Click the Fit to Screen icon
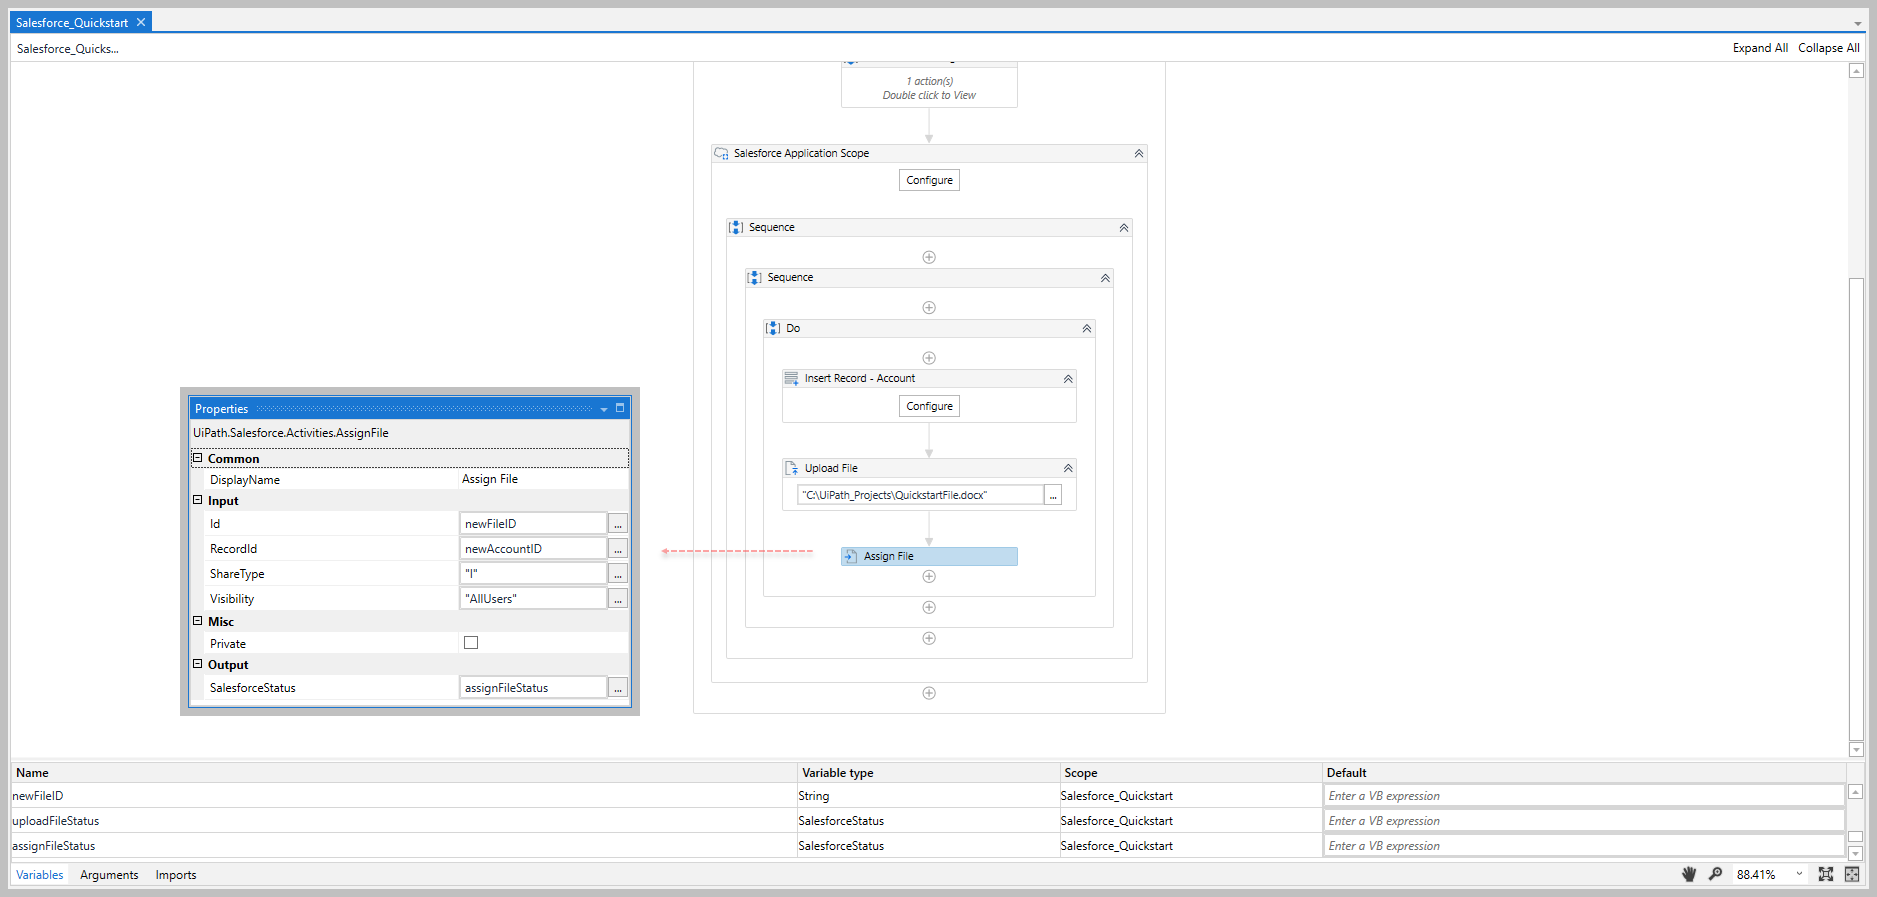1877x897 pixels. (x=1826, y=874)
